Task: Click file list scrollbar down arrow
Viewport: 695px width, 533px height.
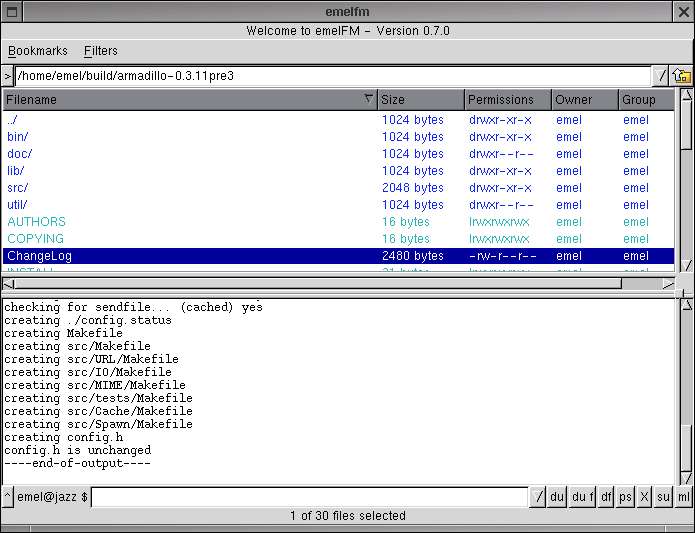Action: pos(686,265)
